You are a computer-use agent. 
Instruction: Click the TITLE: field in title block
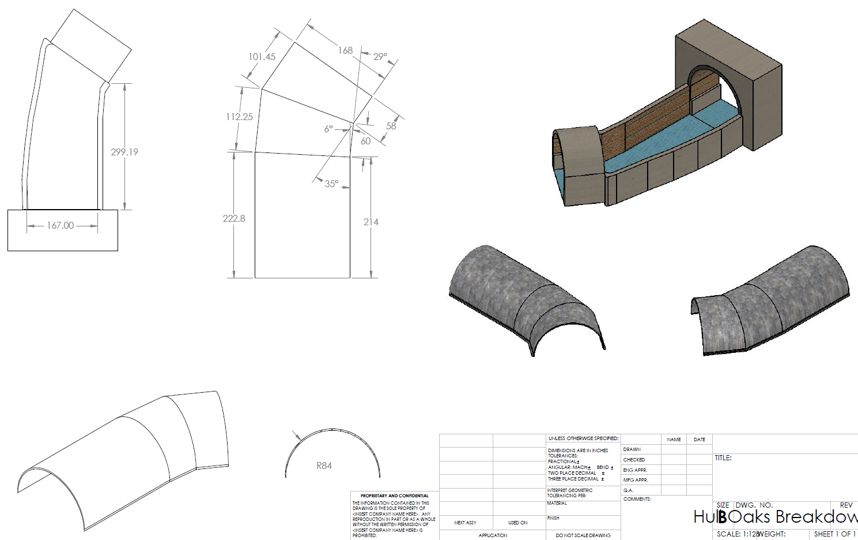click(724, 458)
